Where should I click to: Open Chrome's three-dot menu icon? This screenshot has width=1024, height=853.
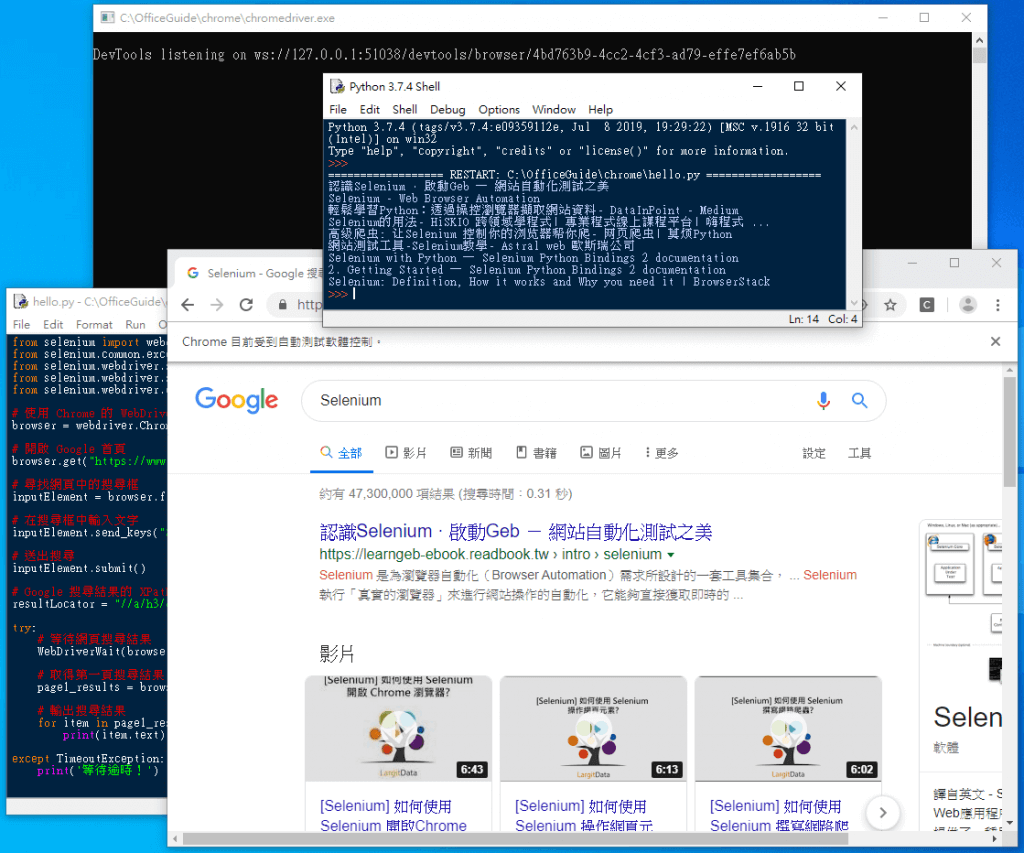(997, 305)
